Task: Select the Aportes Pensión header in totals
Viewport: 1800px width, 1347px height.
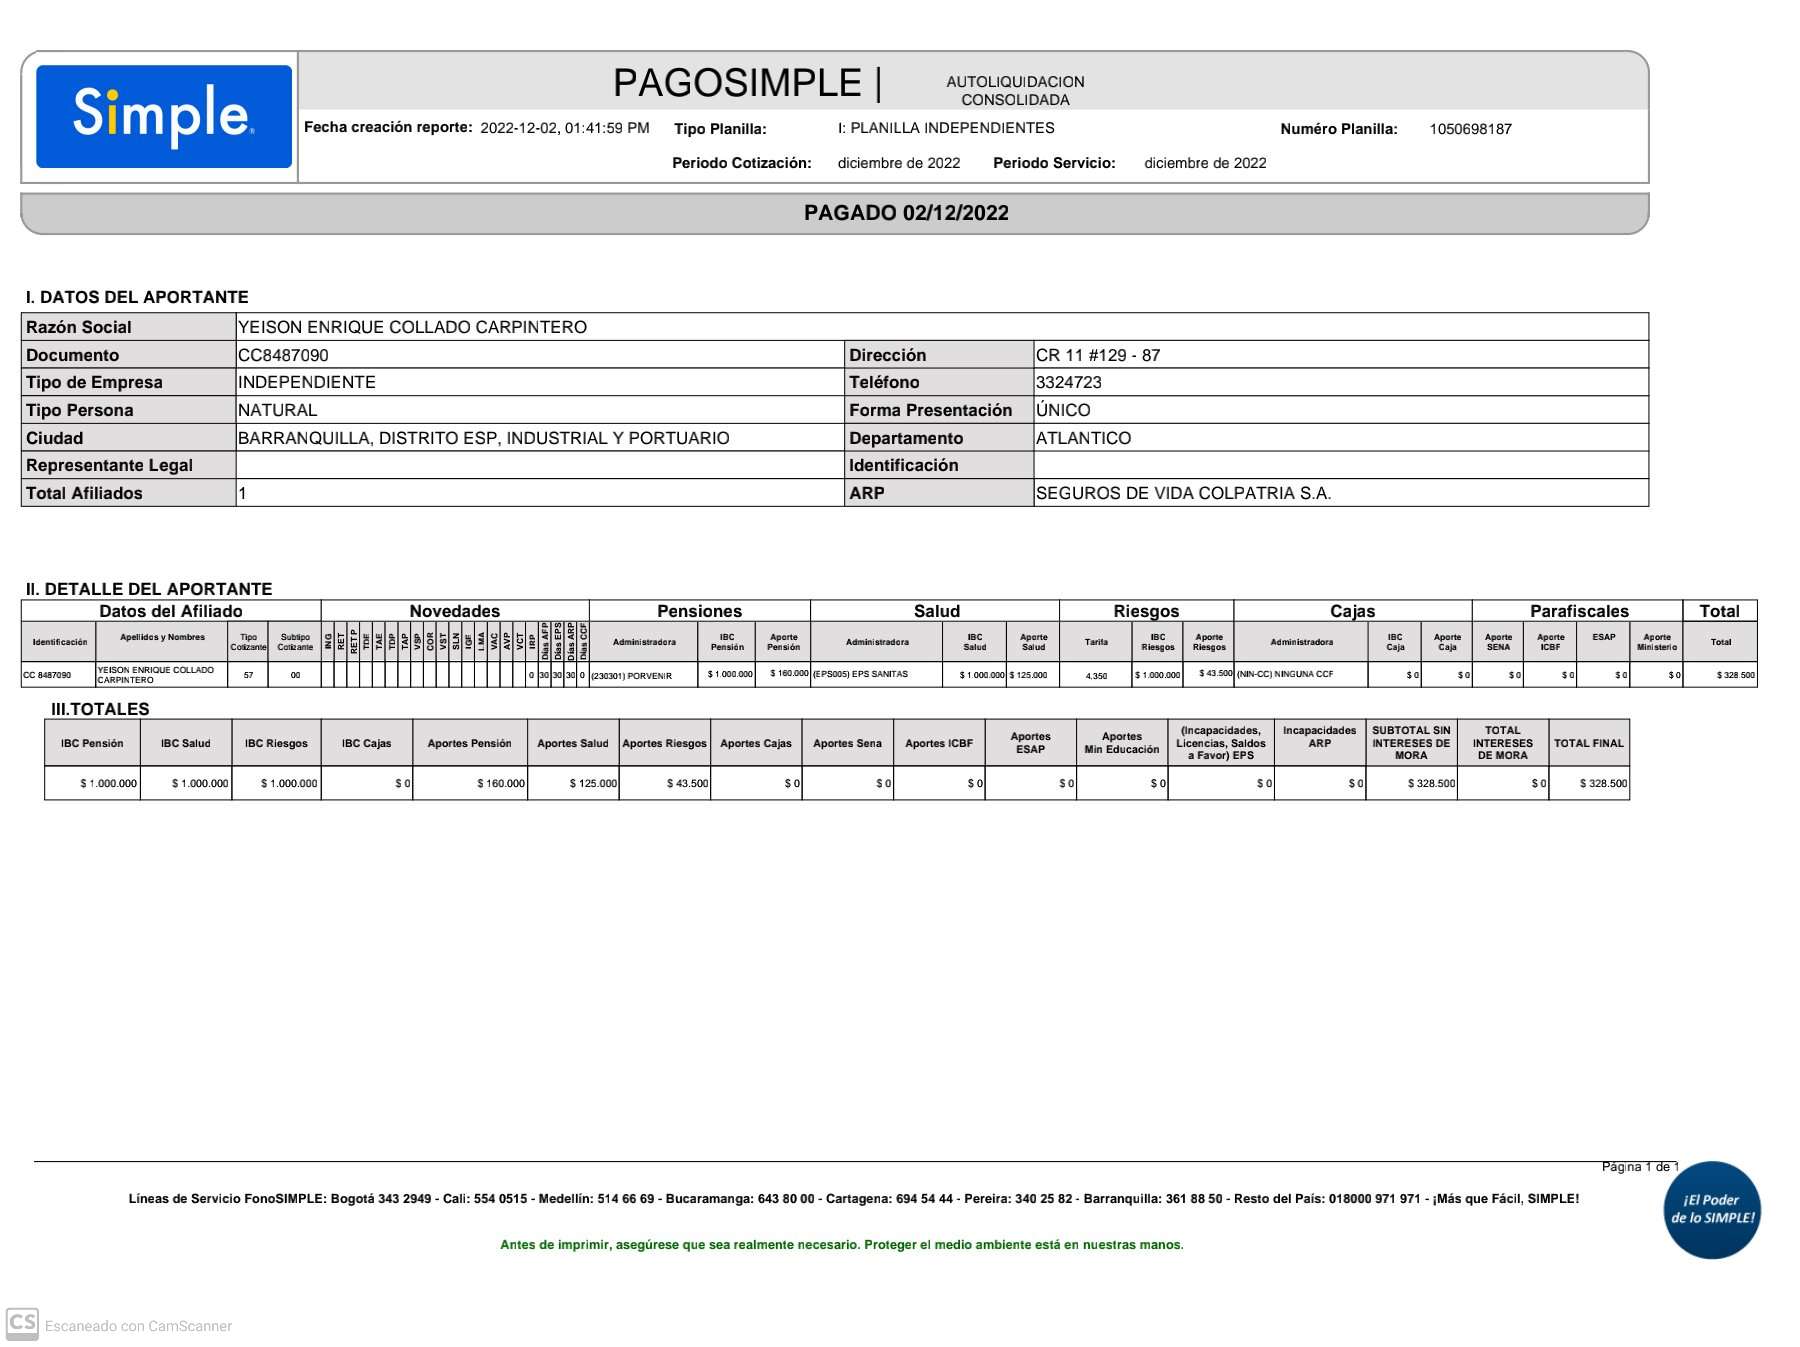Action: click(469, 743)
